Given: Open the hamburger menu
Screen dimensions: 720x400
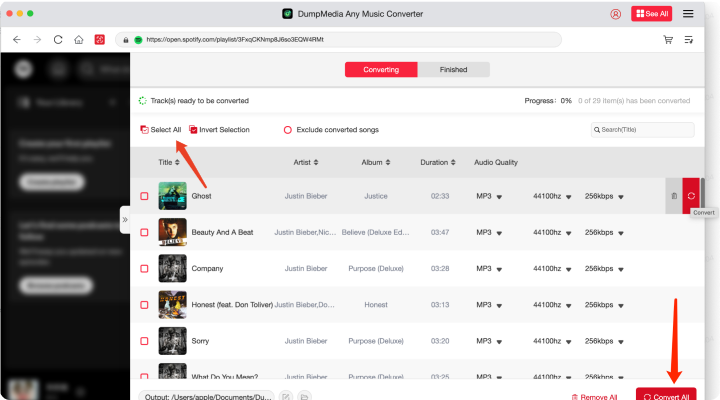Looking at the screenshot, I should click(x=688, y=14).
